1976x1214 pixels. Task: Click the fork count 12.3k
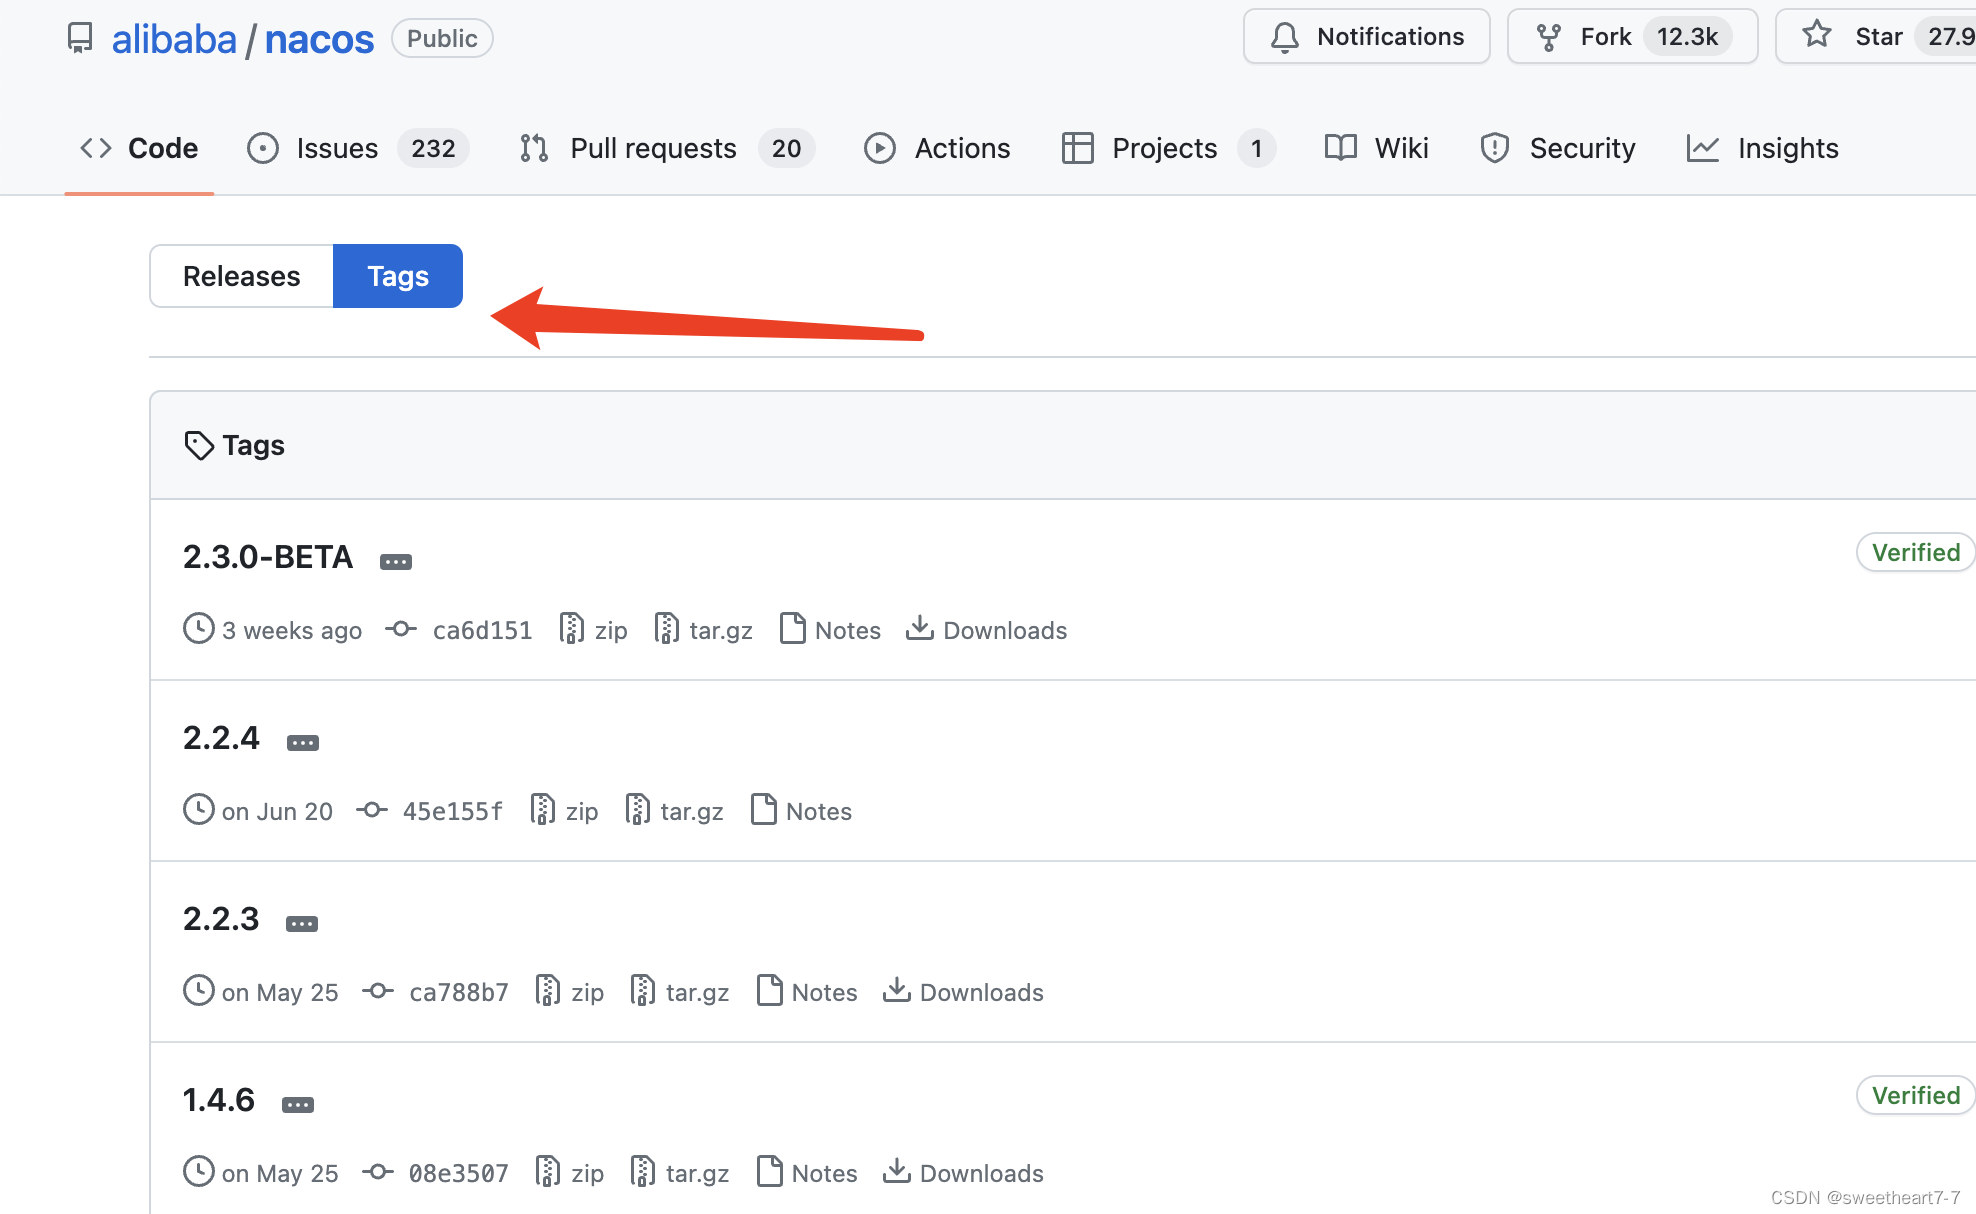(1687, 37)
